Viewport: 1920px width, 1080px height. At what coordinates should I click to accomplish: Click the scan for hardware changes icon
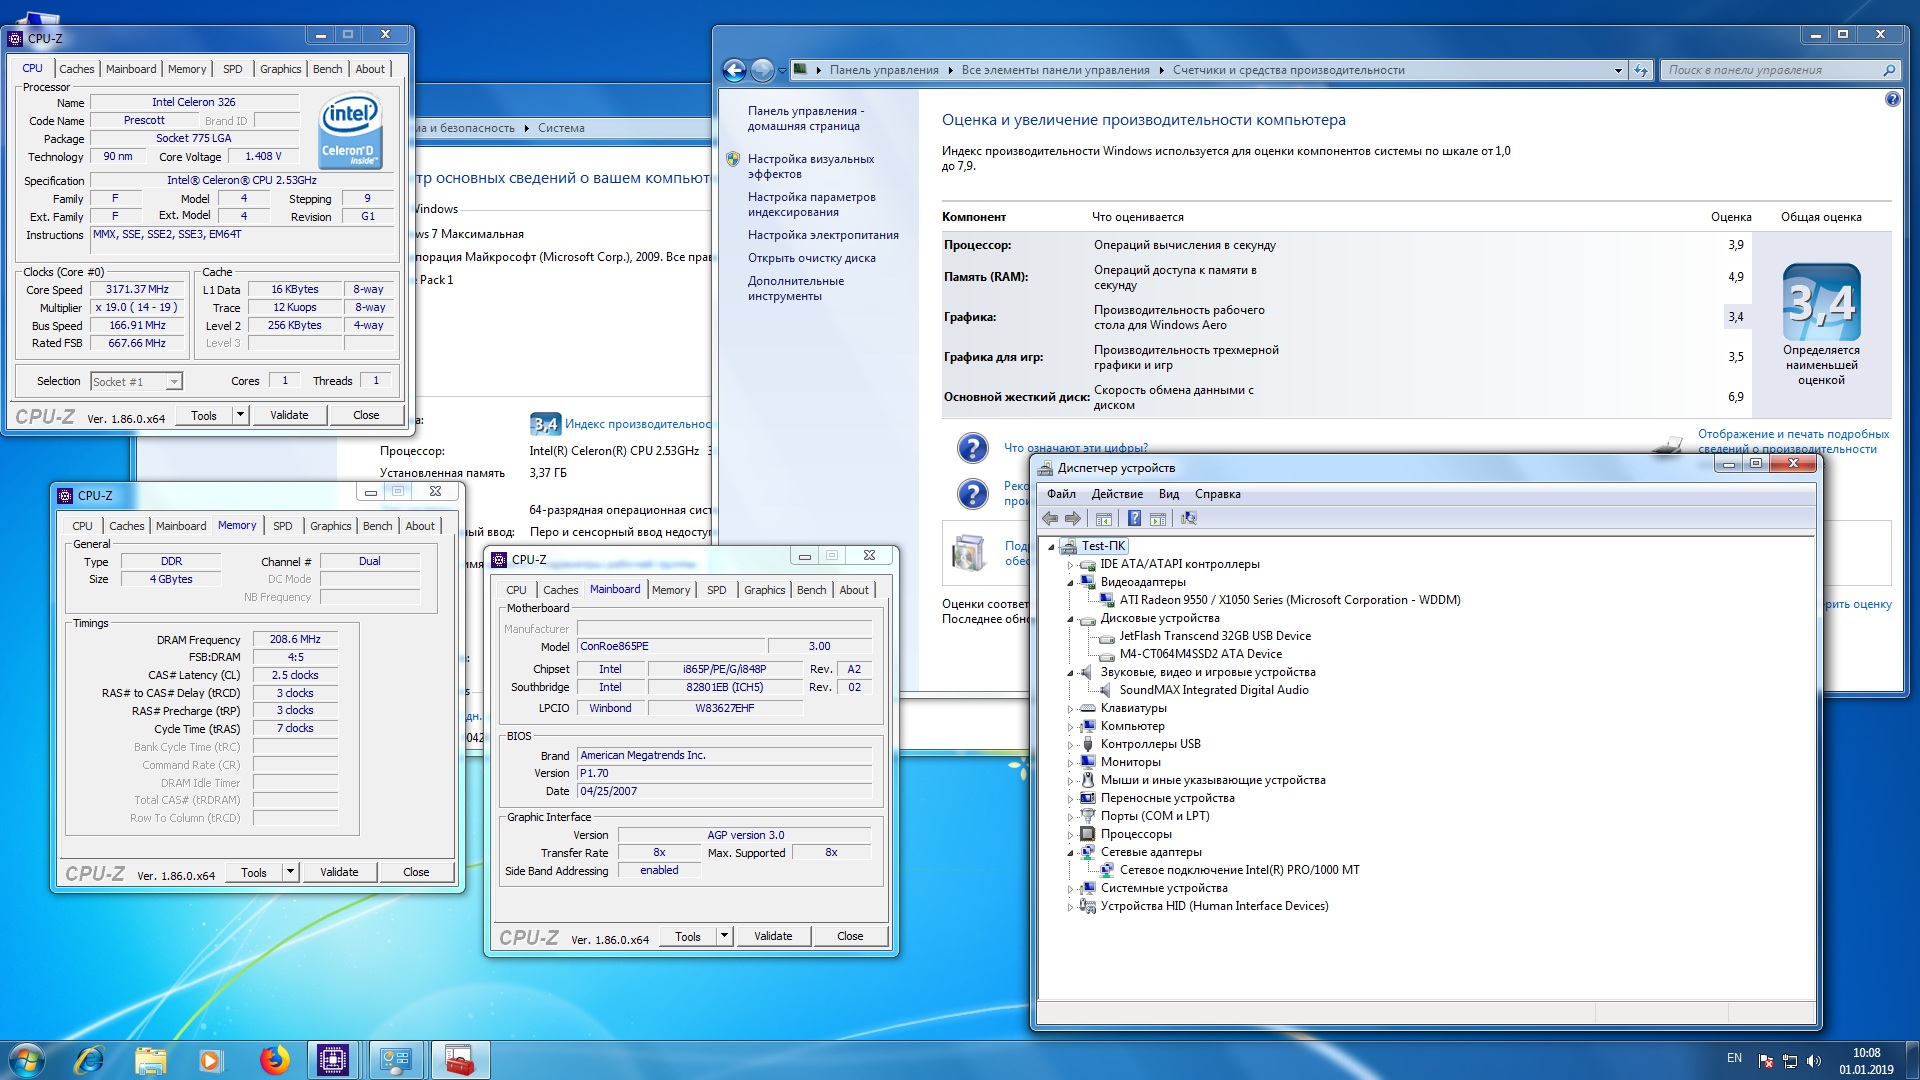coord(1188,518)
